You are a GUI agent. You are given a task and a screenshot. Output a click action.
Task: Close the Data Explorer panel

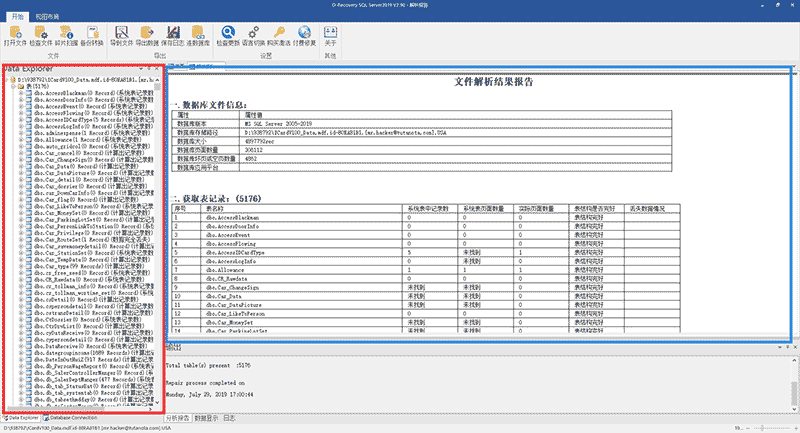pyautogui.click(x=157, y=68)
